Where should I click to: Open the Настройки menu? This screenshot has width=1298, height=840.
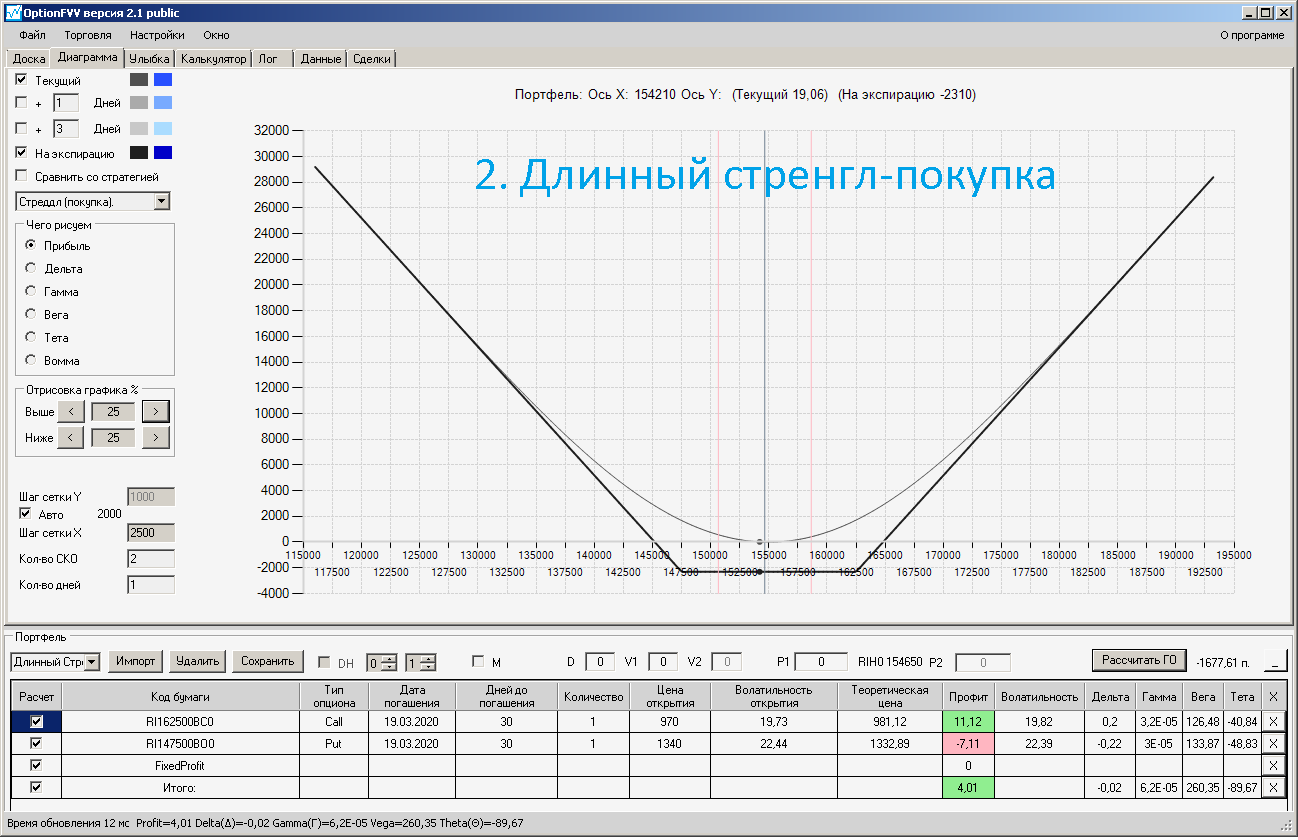[x=157, y=35]
